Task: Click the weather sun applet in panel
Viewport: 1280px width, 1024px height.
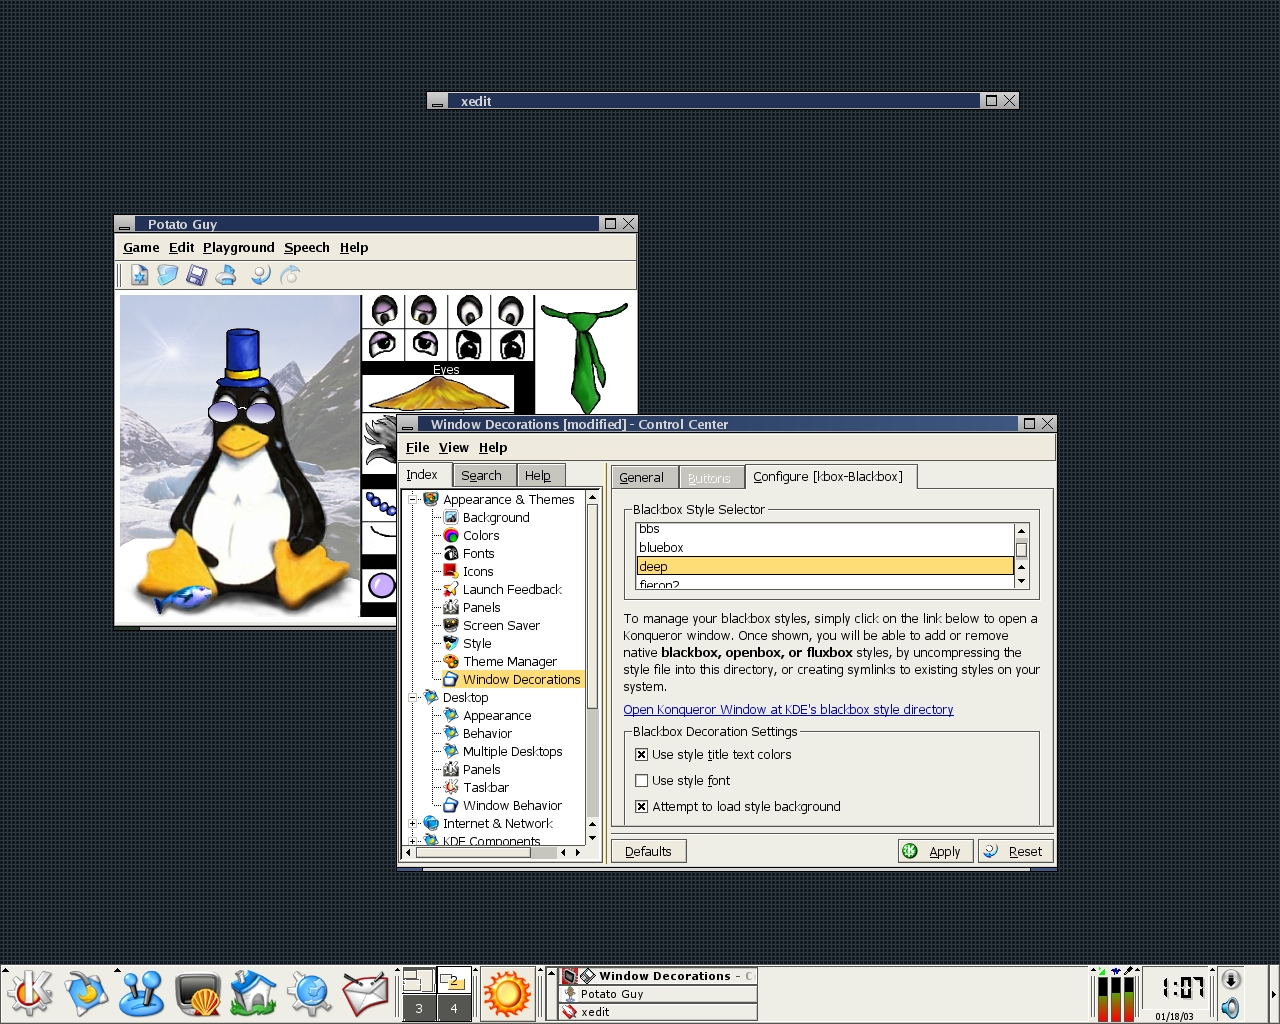Action: pos(507,994)
